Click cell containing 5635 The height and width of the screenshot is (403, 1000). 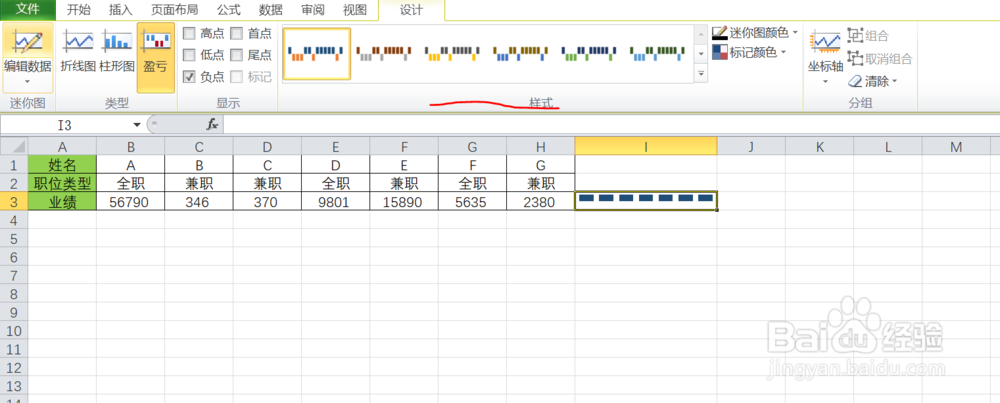coord(473,202)
